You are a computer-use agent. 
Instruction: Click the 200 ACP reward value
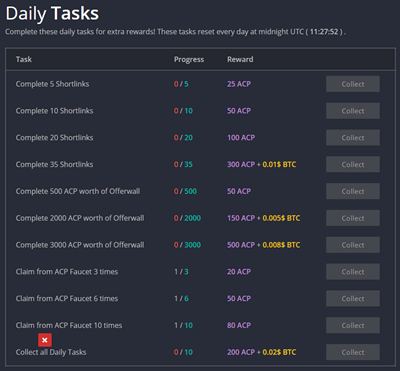coord(241,352)
